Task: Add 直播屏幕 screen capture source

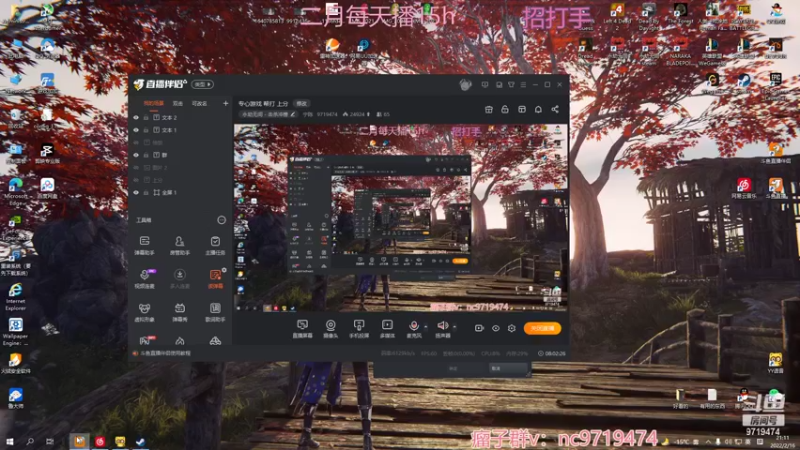Action: click(303, 329)
